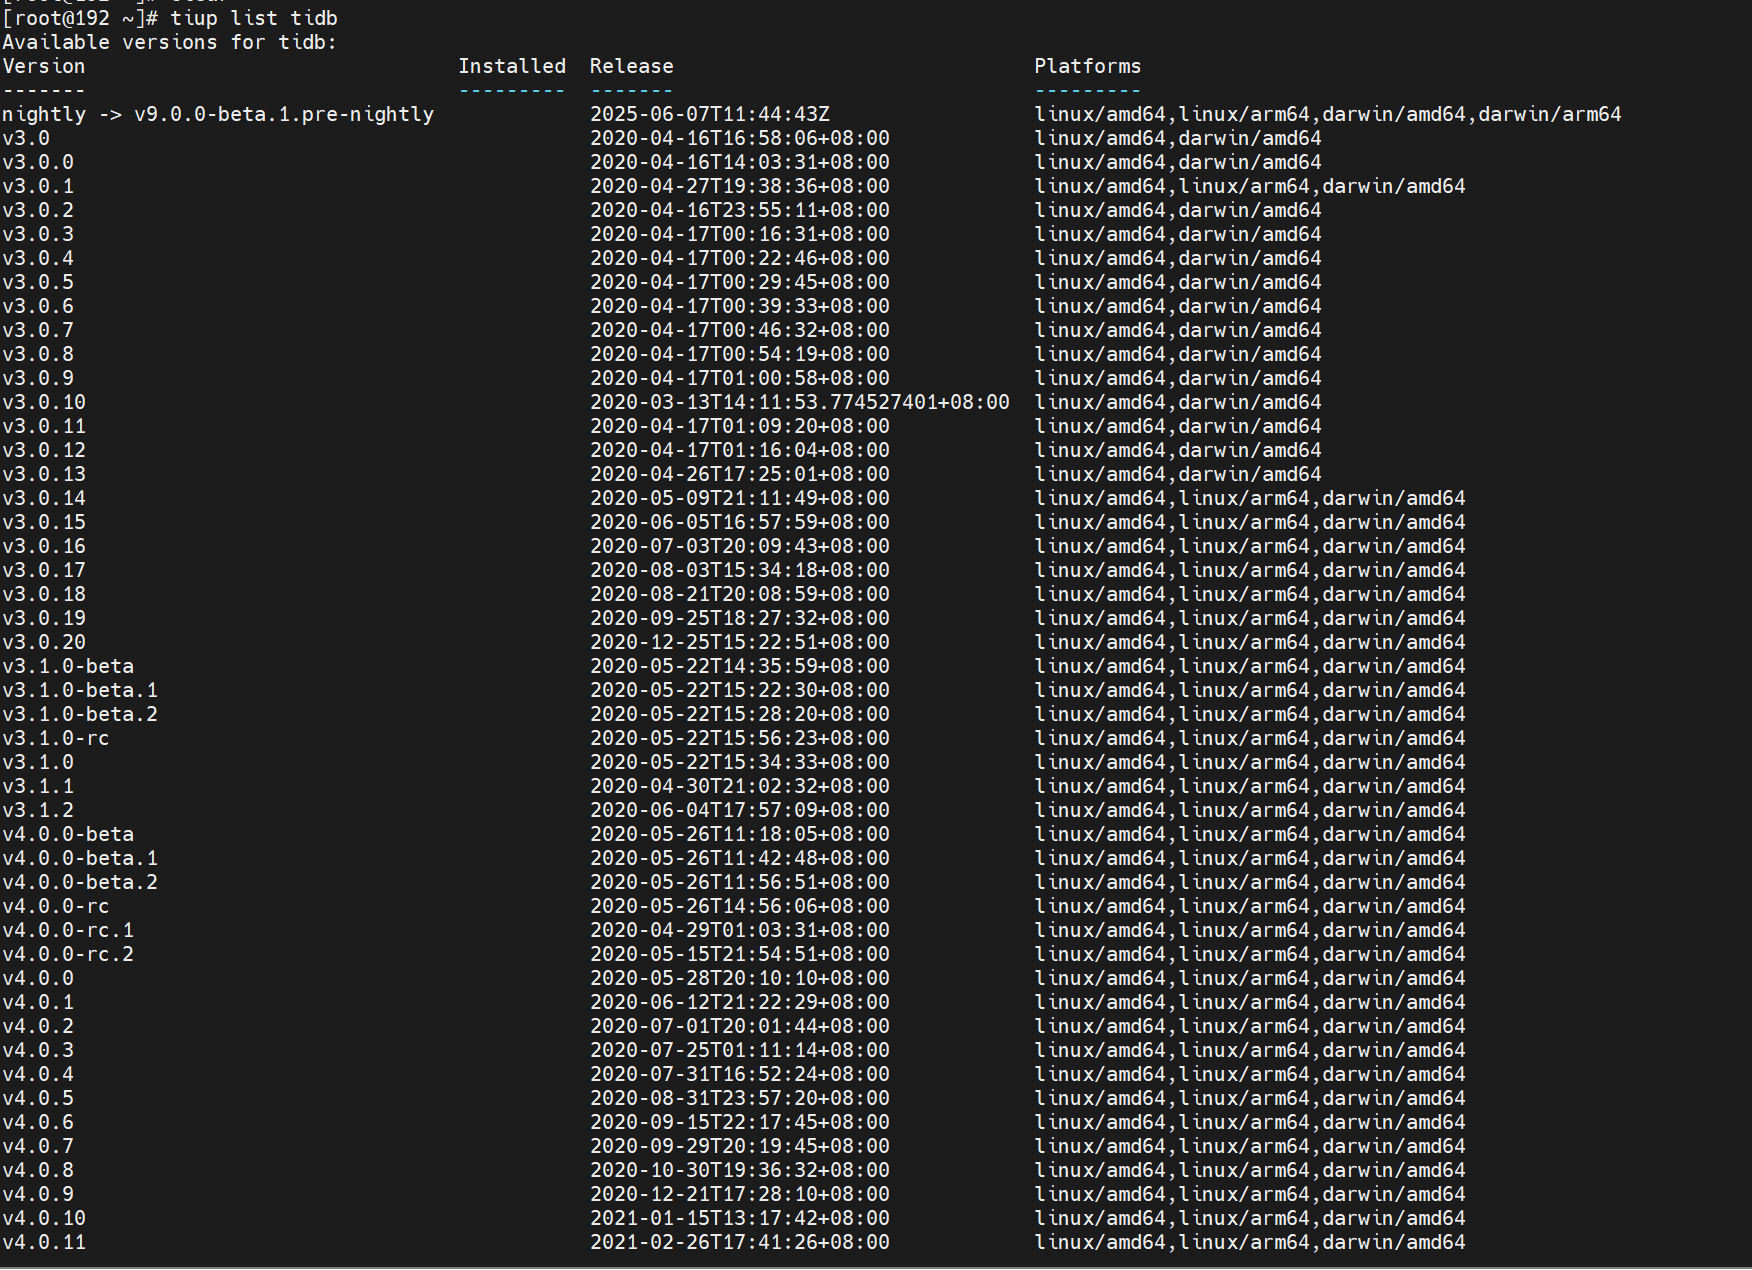Click the 'v3.0.9' version entry
This screenshot has height=1270, width=1752.
pyautogui.click(x=38, y=378)
